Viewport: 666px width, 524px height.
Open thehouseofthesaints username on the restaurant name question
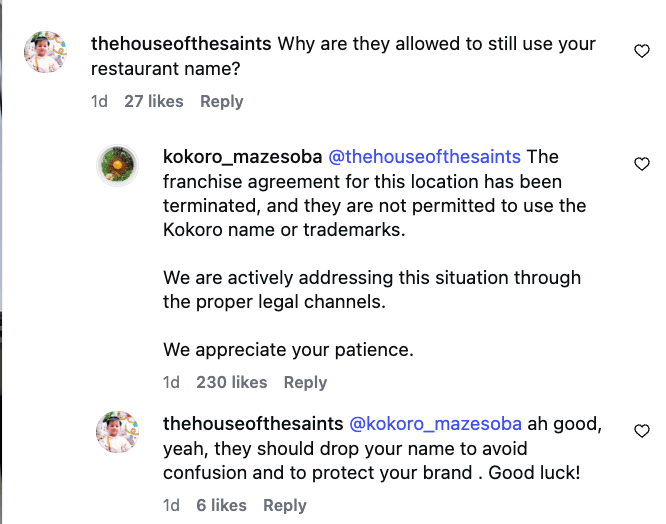[x=181, y=45]
